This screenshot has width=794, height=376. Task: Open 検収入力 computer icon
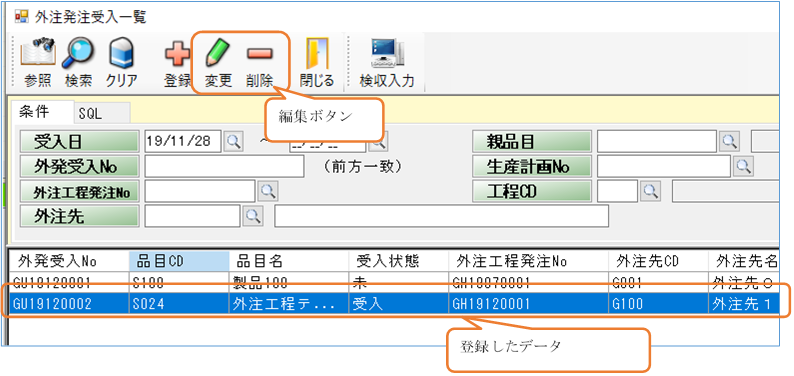pos(387,53)
